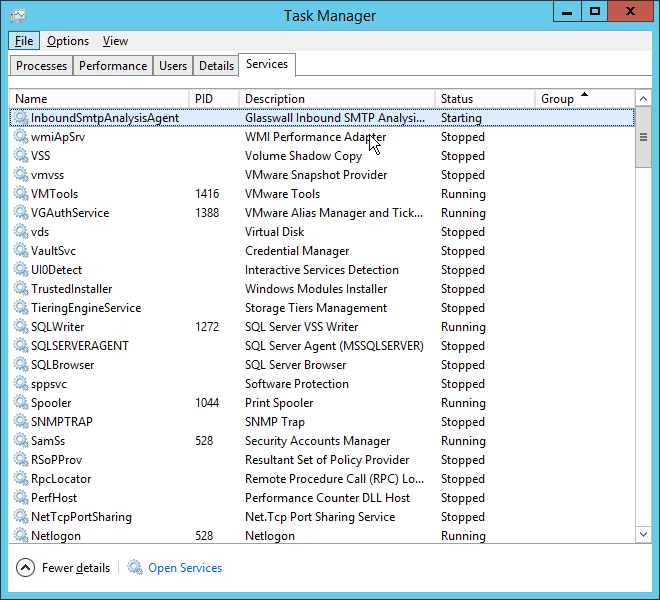
Task: Click the gear icon for Netlogon service
Action: point(21,536)
